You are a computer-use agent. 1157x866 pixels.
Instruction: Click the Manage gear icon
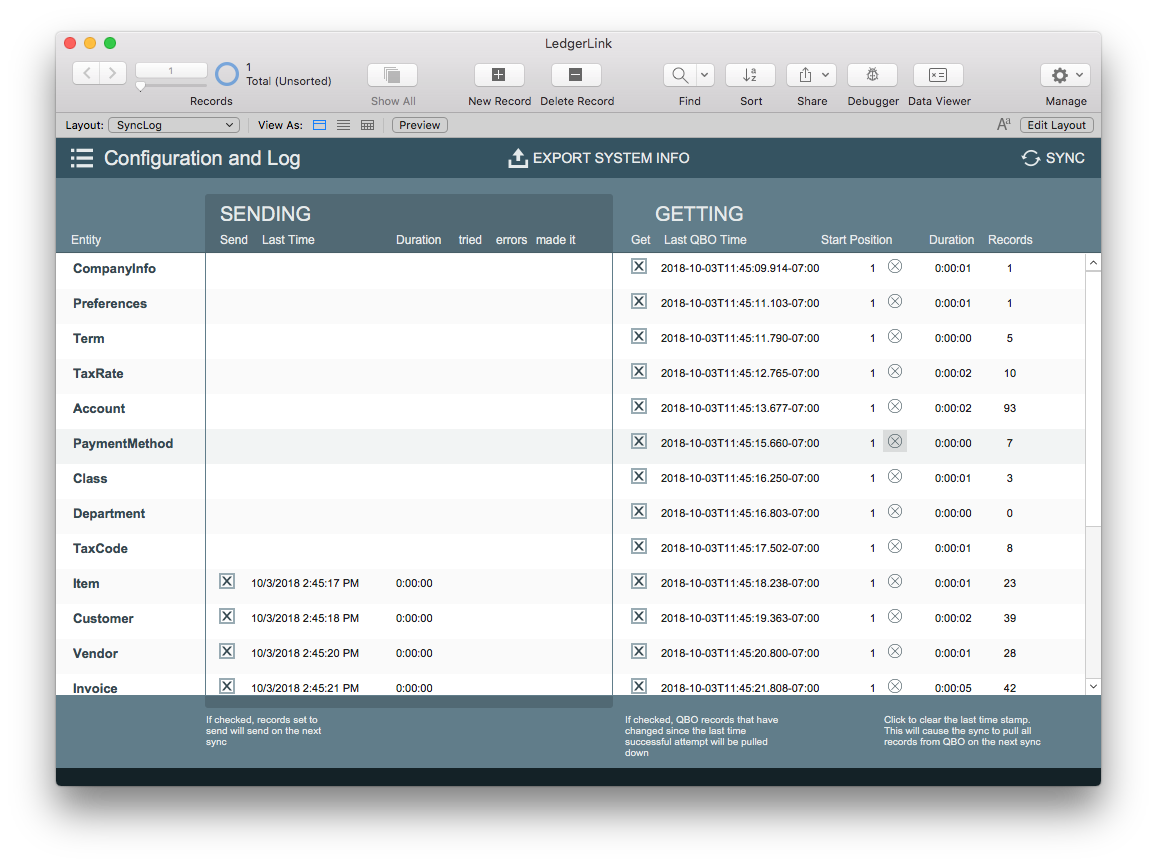[1060, 75]
